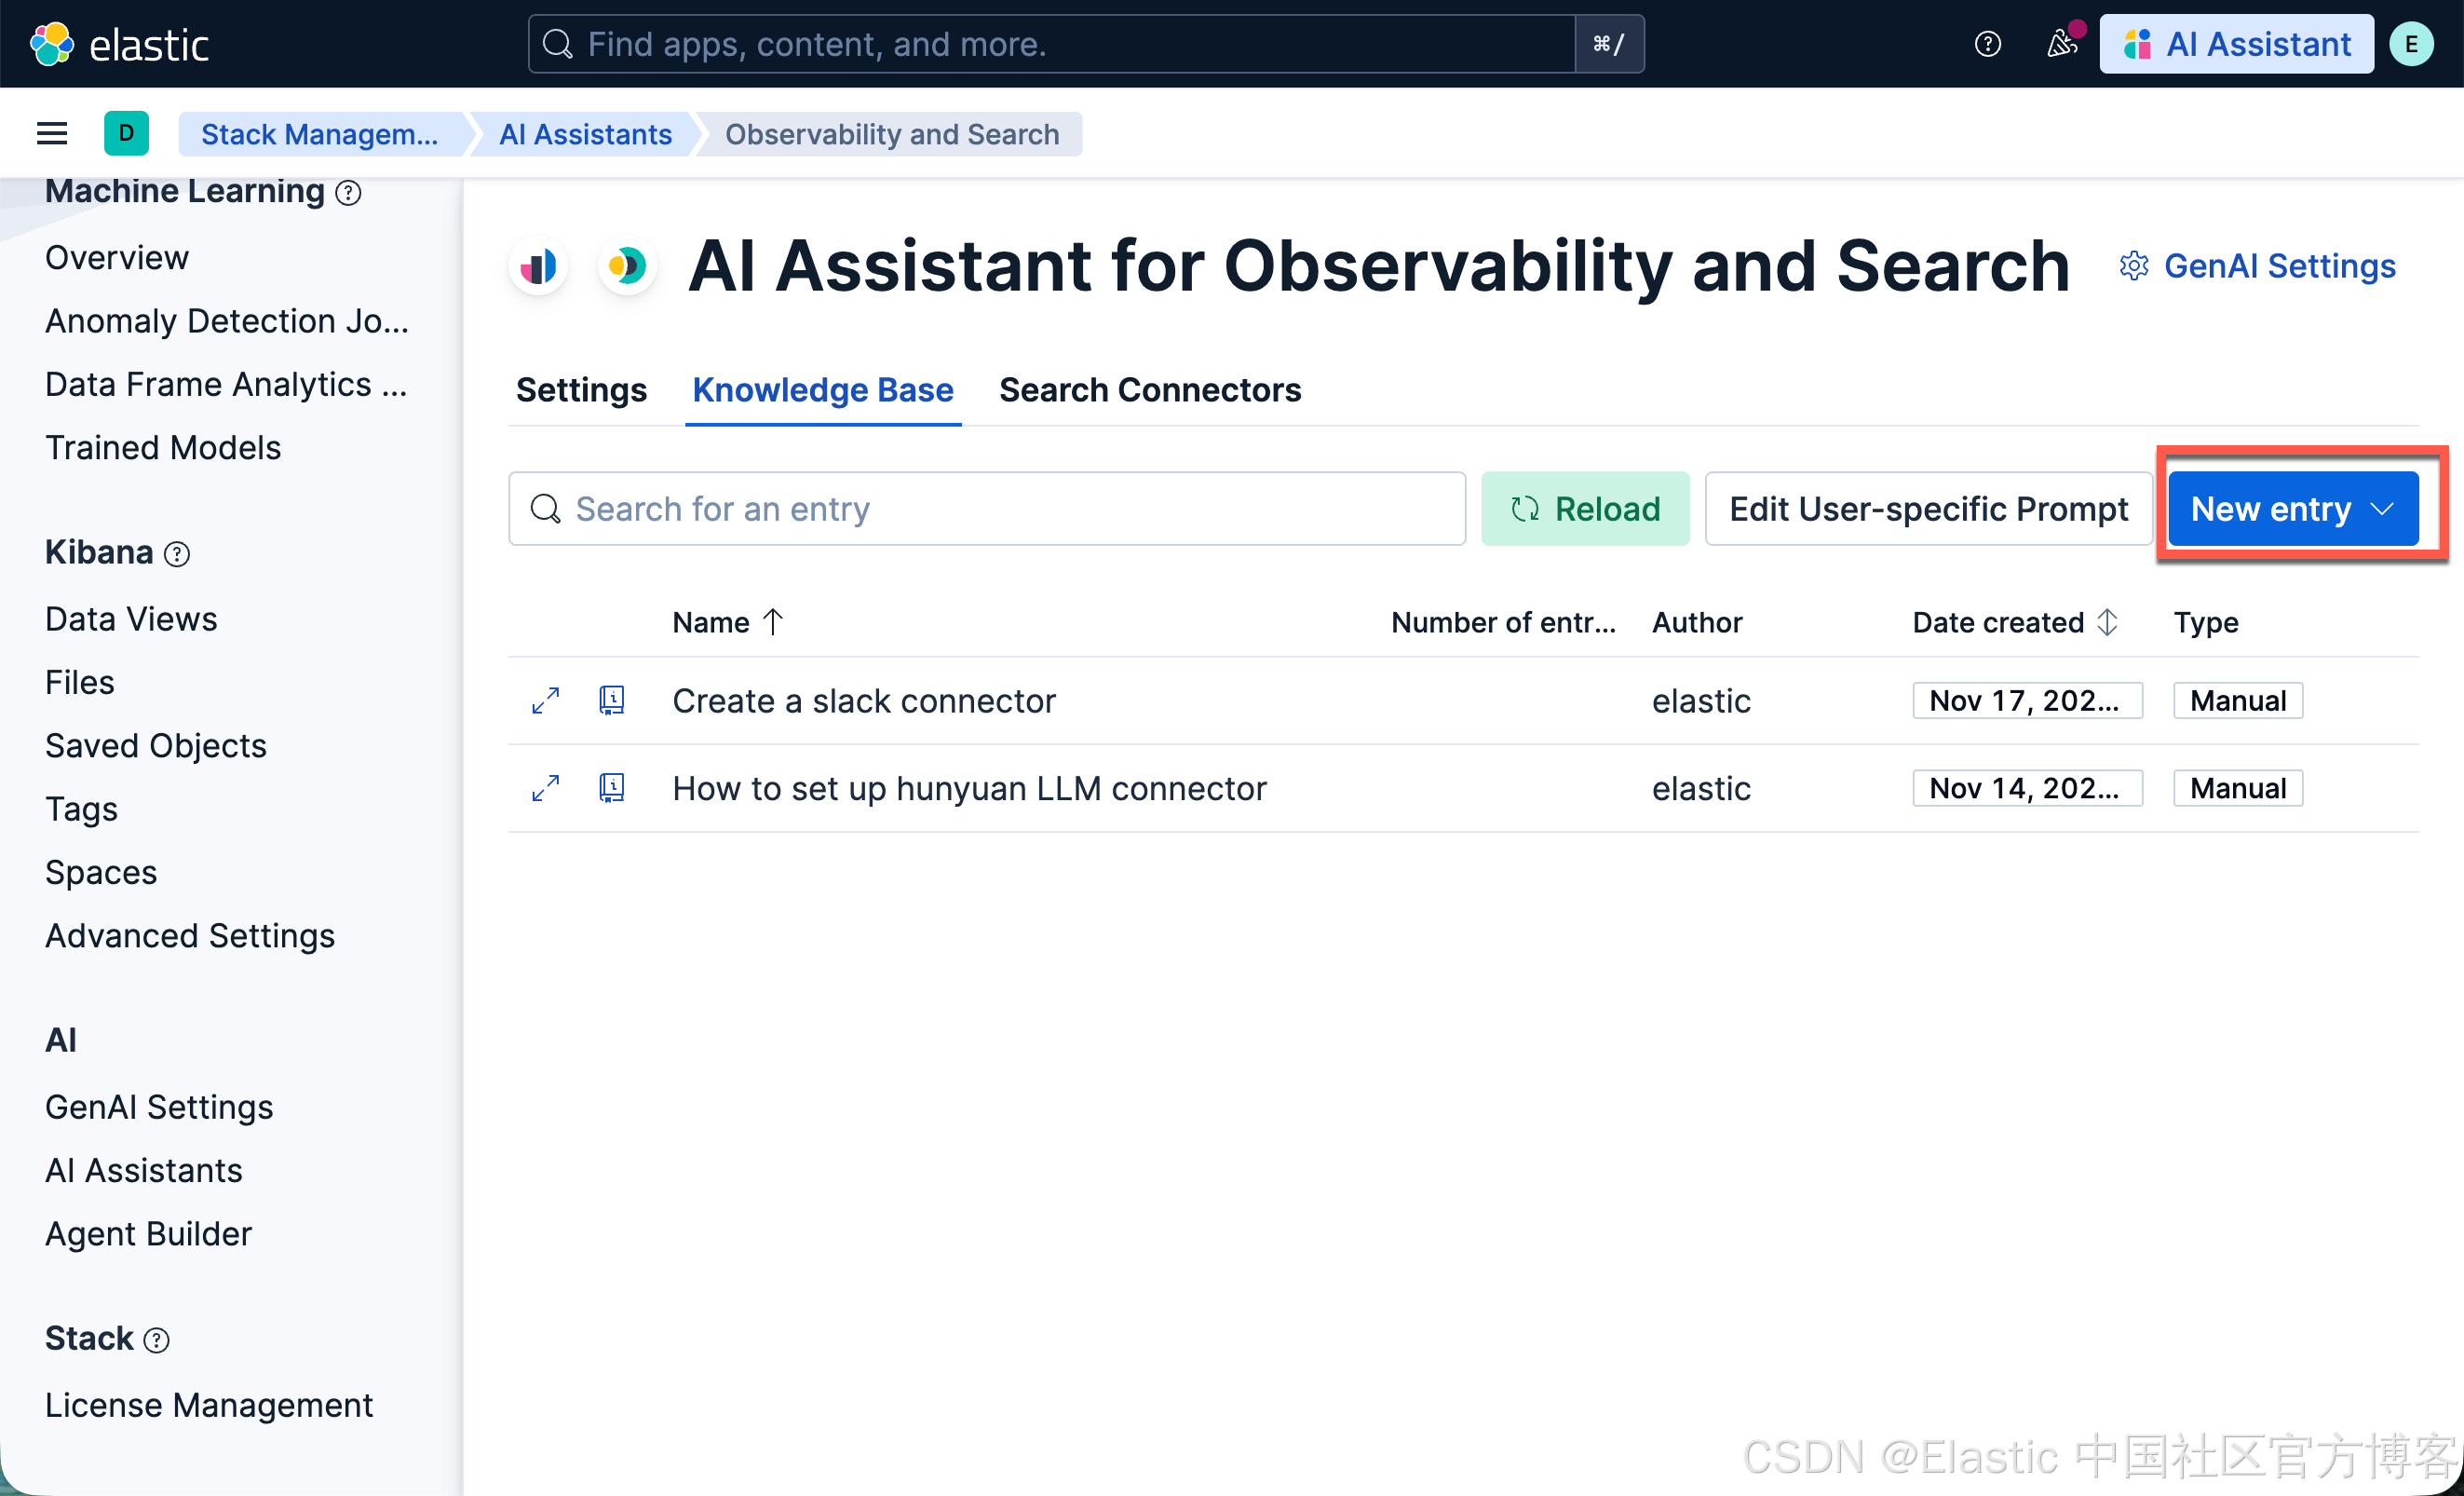This screenshot has width=2464, height=1496.
Task: Open the New entry dropdown
Action: pyautogui.click(x=2292, y=509)
